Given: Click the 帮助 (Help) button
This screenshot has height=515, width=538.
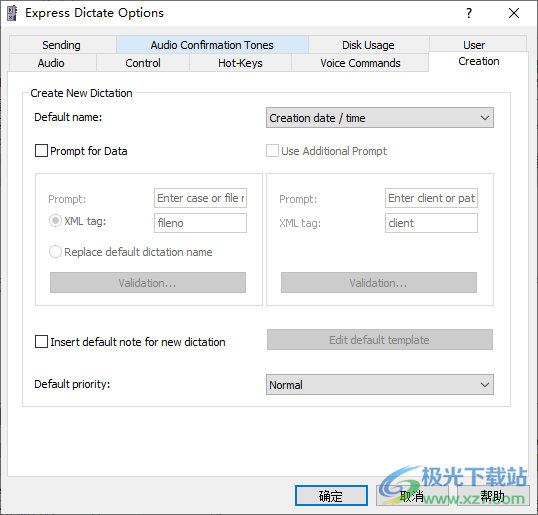Looking at the screenshot, I should [493, 495].
